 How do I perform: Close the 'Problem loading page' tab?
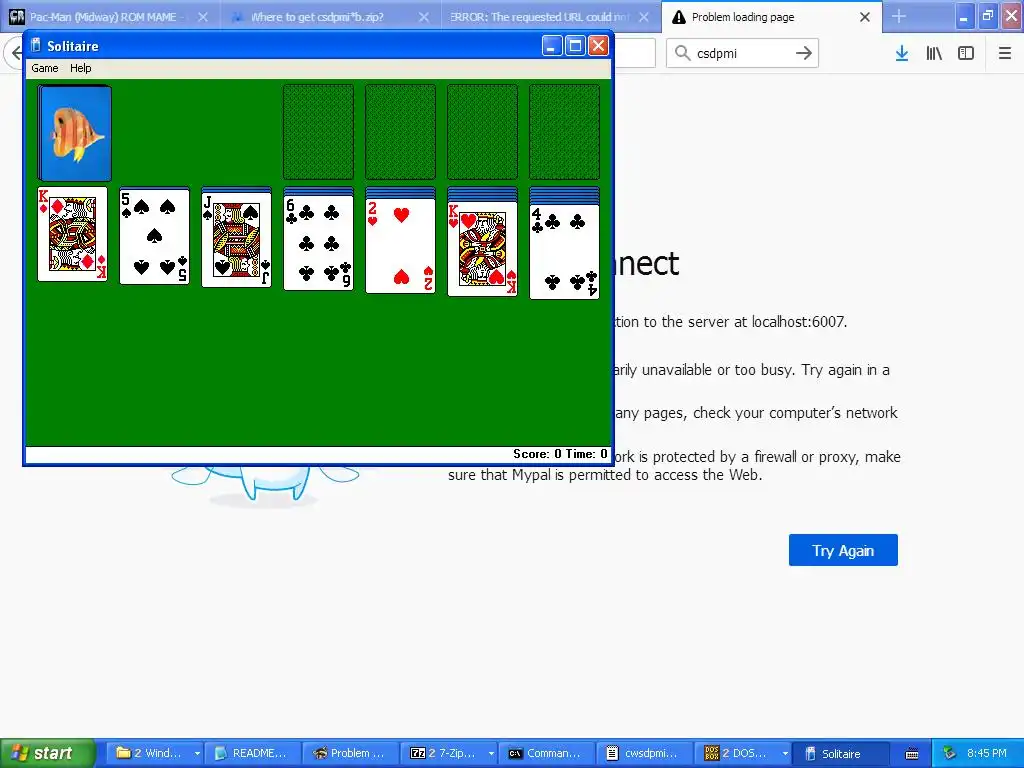(x=865, y=17)
